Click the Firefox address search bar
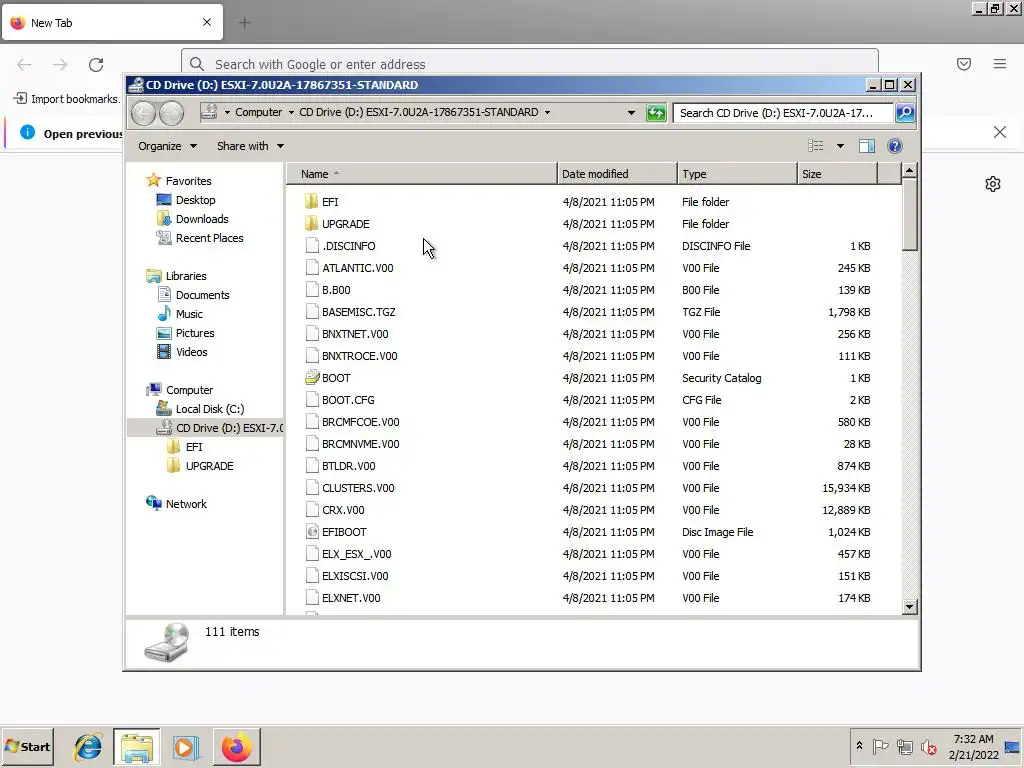Viewport: 1024px width, 768px height. coord(530,64)
